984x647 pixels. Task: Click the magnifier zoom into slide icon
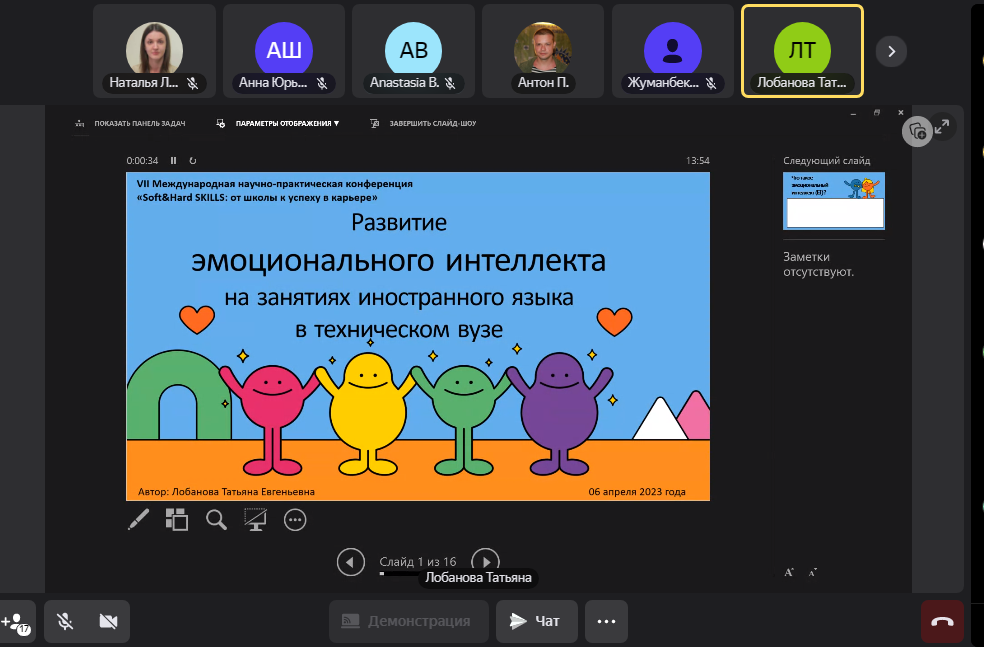[x=216, y=519]
